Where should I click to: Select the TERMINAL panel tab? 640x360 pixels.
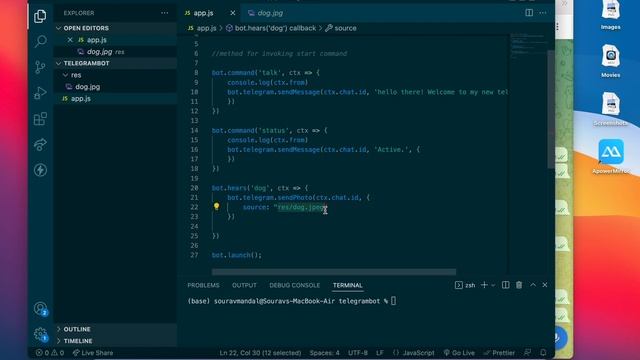[x=347, y=285]
